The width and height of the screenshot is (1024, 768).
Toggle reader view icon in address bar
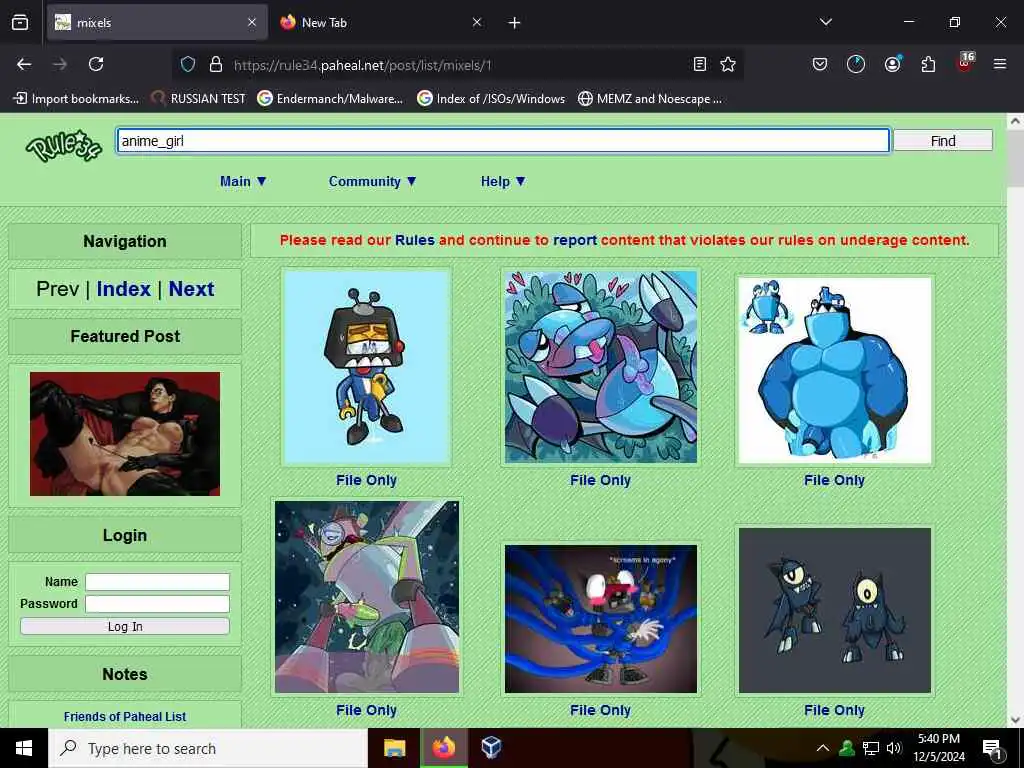pyautogui.click(x=699, y=64)
